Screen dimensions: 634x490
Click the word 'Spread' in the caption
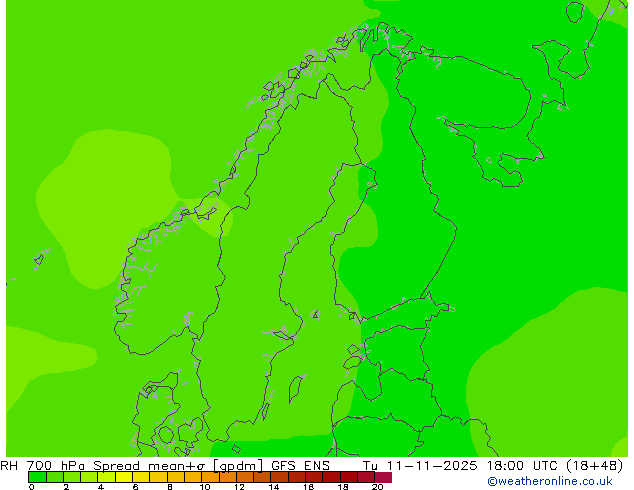coord(116,466)
